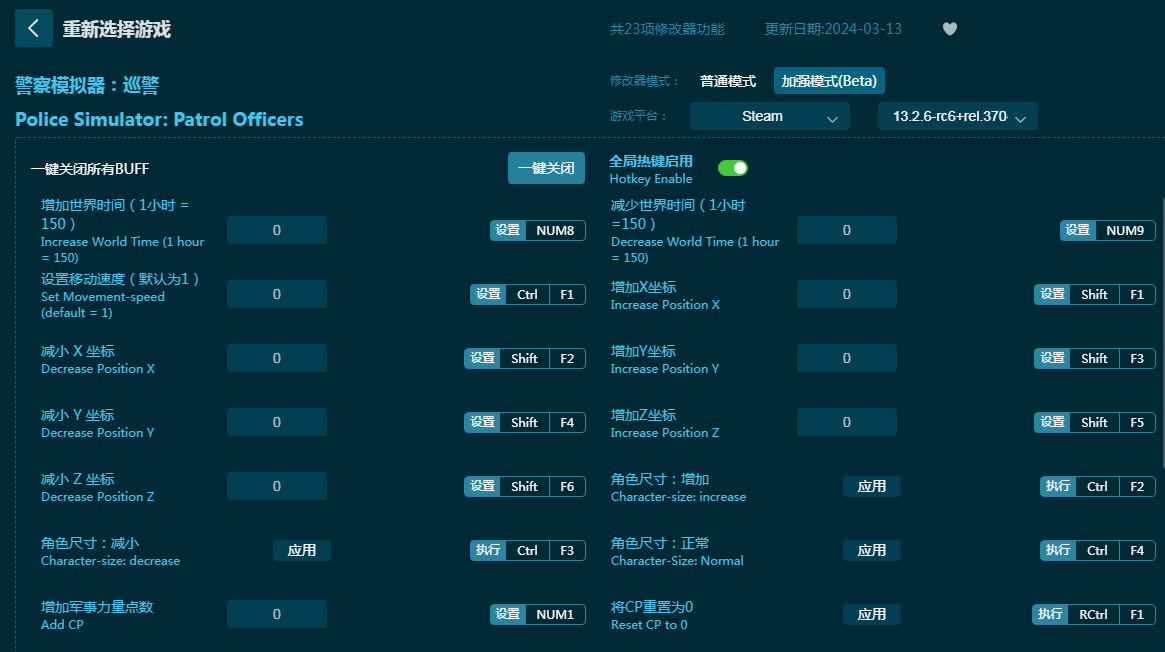This screenshot has width=1165, height=652.
Task: Click the F6 key for Decrease Position Z
Action: pyautogui.click(x=567, y=486)
